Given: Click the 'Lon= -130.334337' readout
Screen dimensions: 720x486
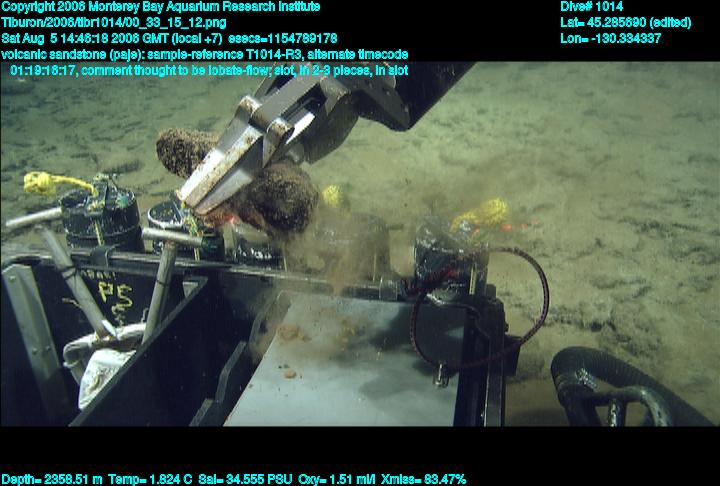Looking at the screenshot, I should (610, 39).
